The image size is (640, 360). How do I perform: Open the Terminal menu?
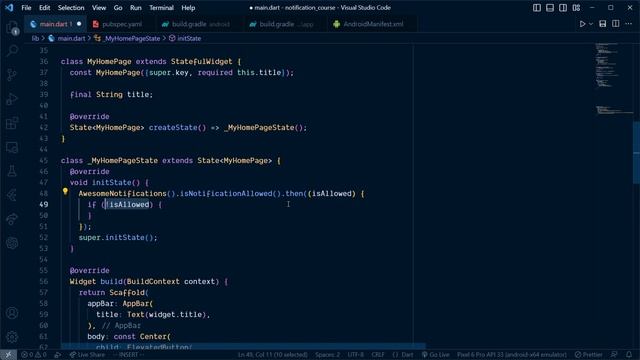(x=161, y=8)
